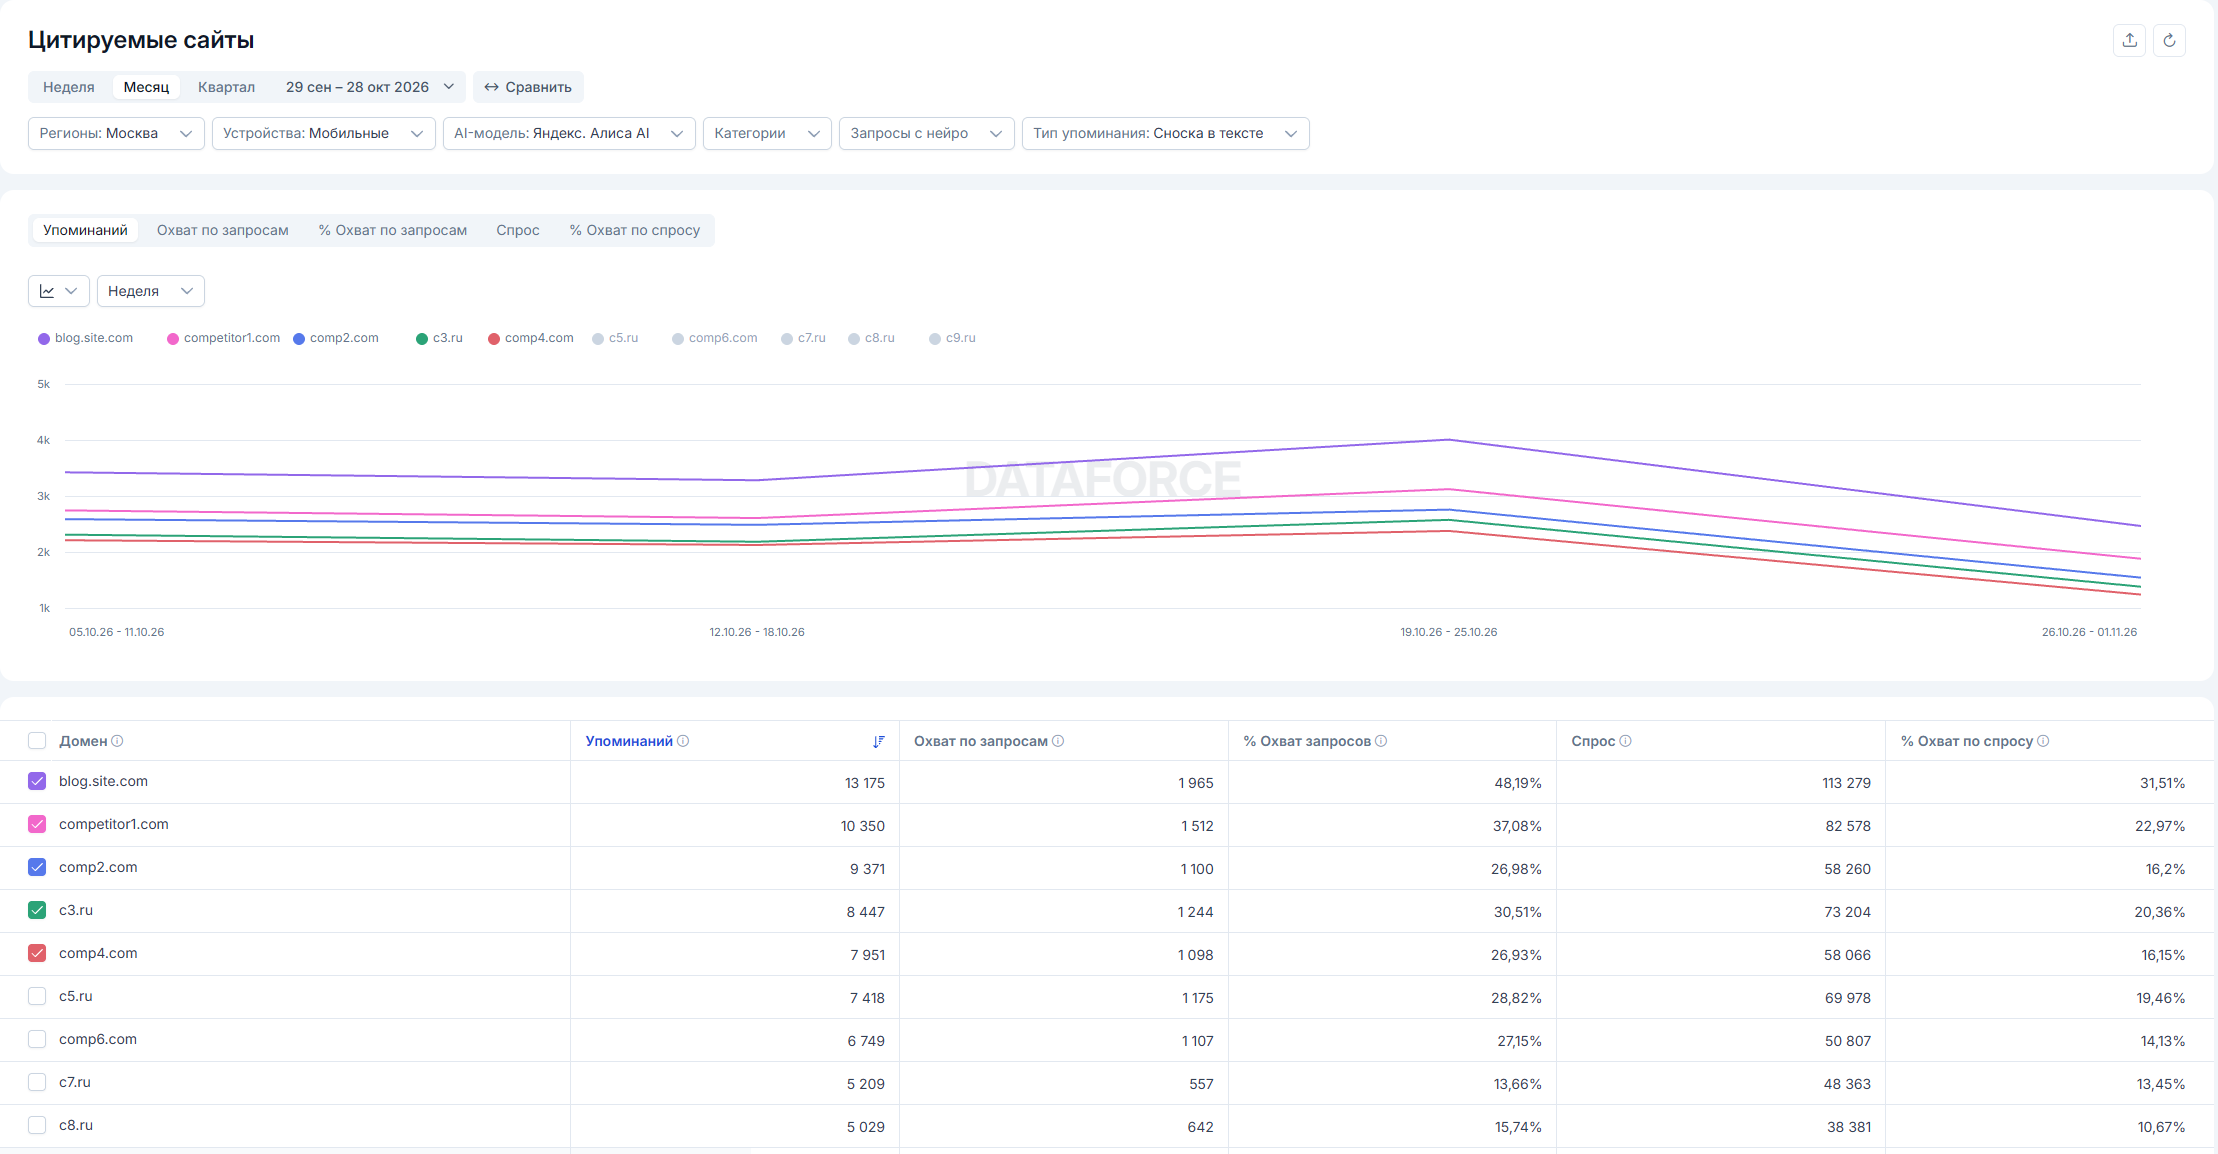Viewport: 2218px width, 1154px height.
Task: Click info icon beside Охват по запросам header
Action: coord(1058,741)
